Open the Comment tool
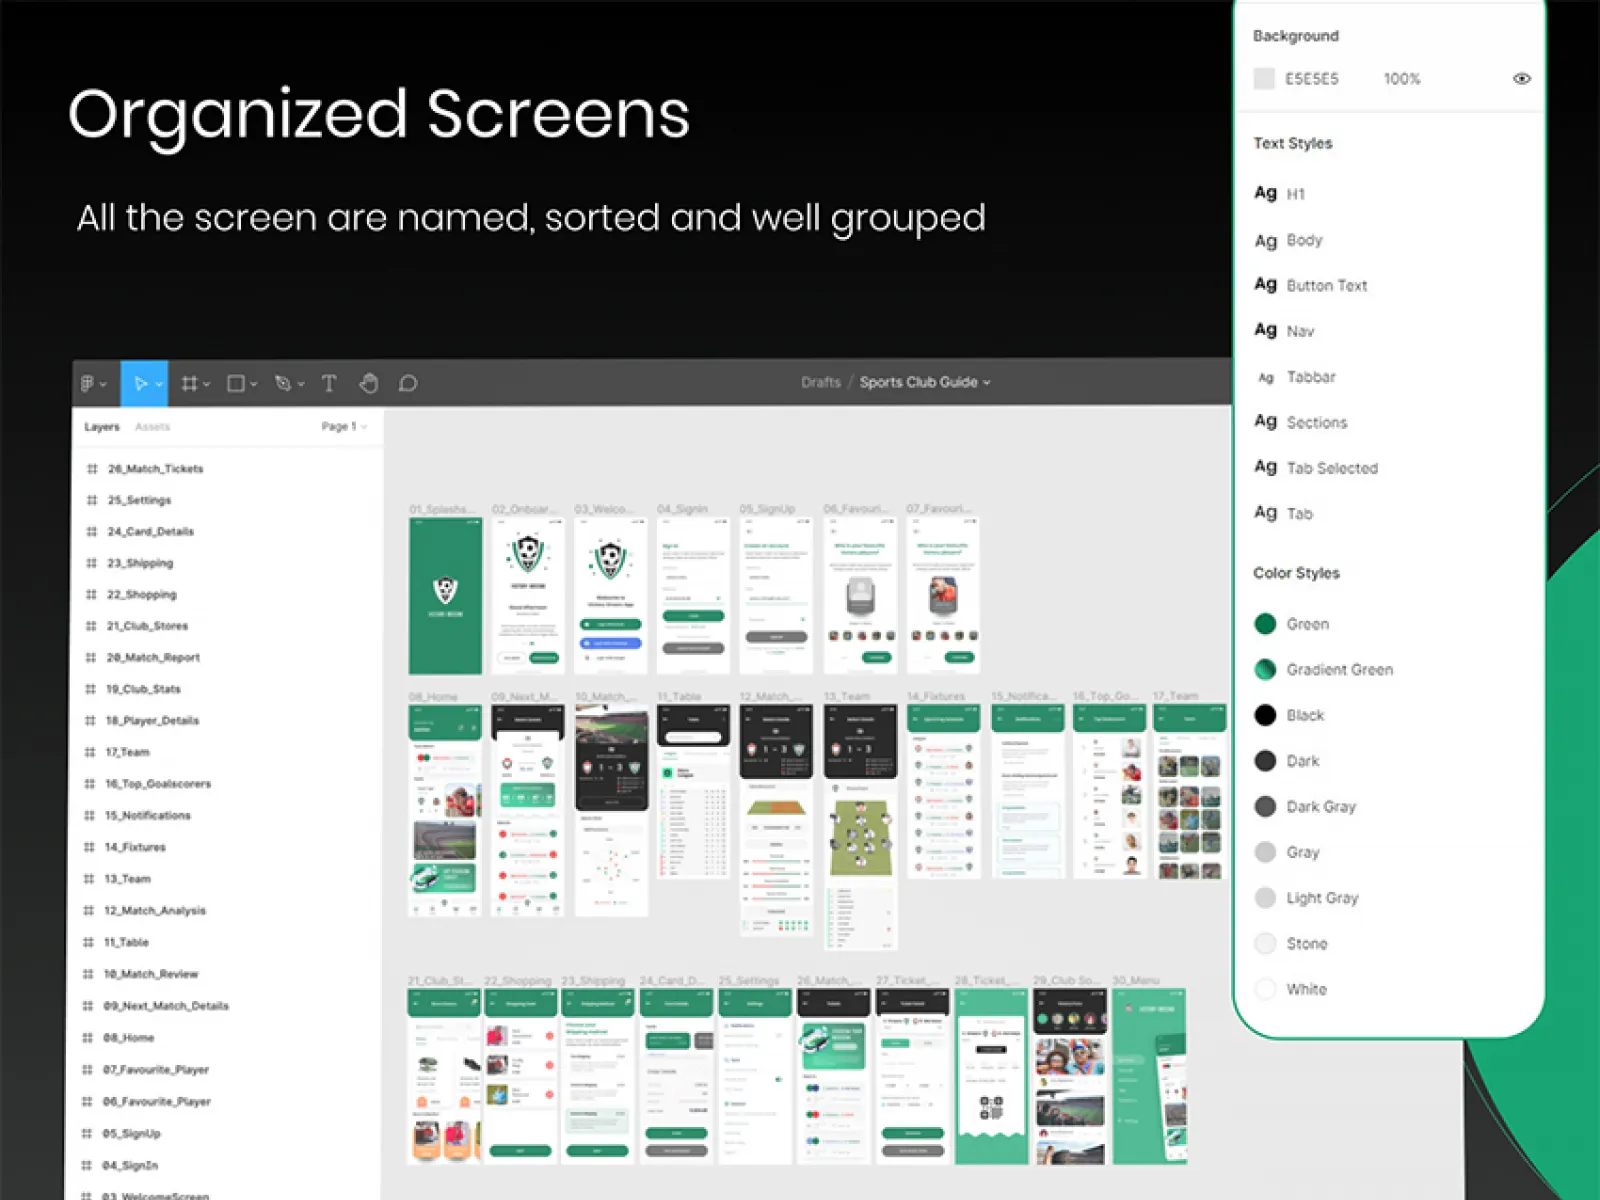This screenshot has width=1600, height=1200. coord(408,383)
